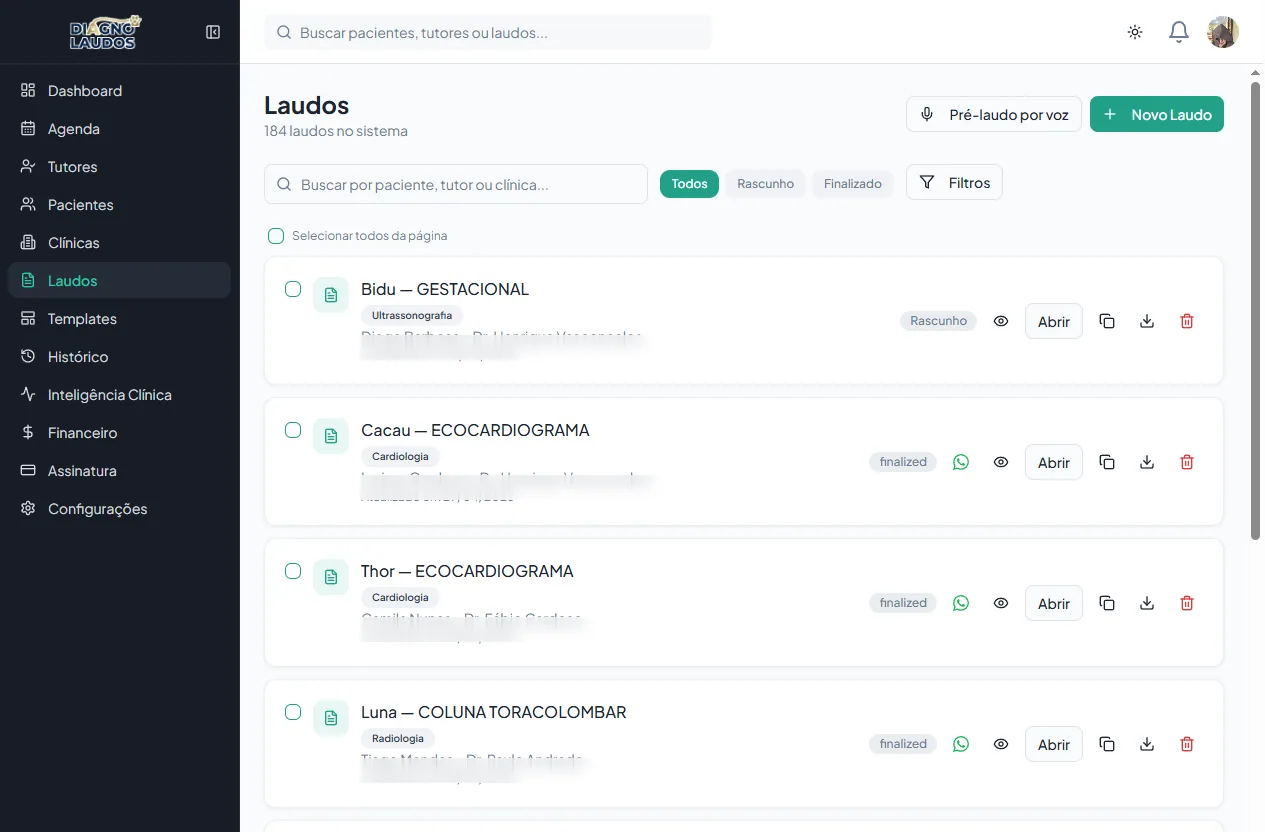
Task: Preview Bidu report with the eye icon
Action: 1001,321
